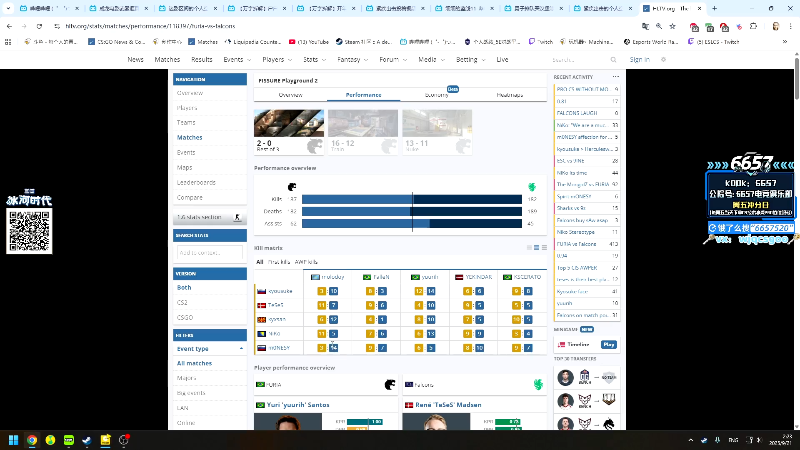This screenshot has width=800, height=450.
Task: Show All kills in Kill matrix
Action: coord(259,262)
